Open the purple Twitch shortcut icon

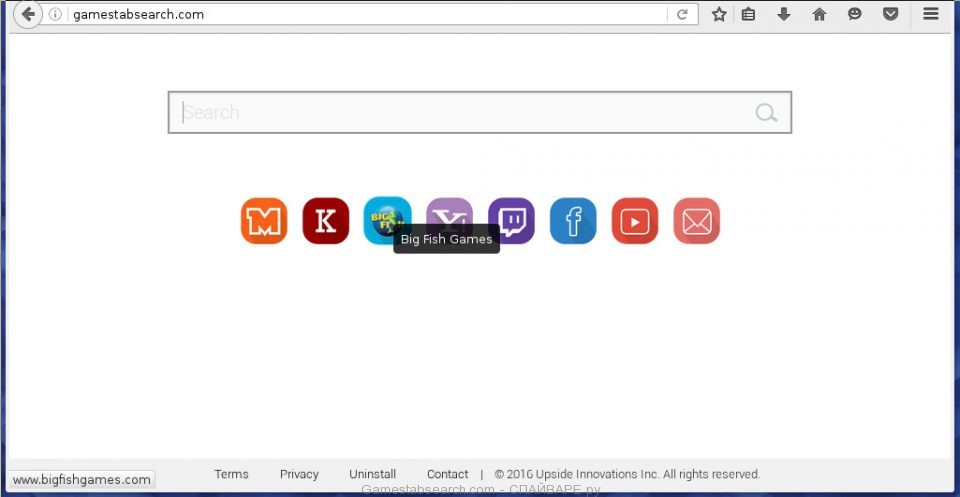coord(511,221)
